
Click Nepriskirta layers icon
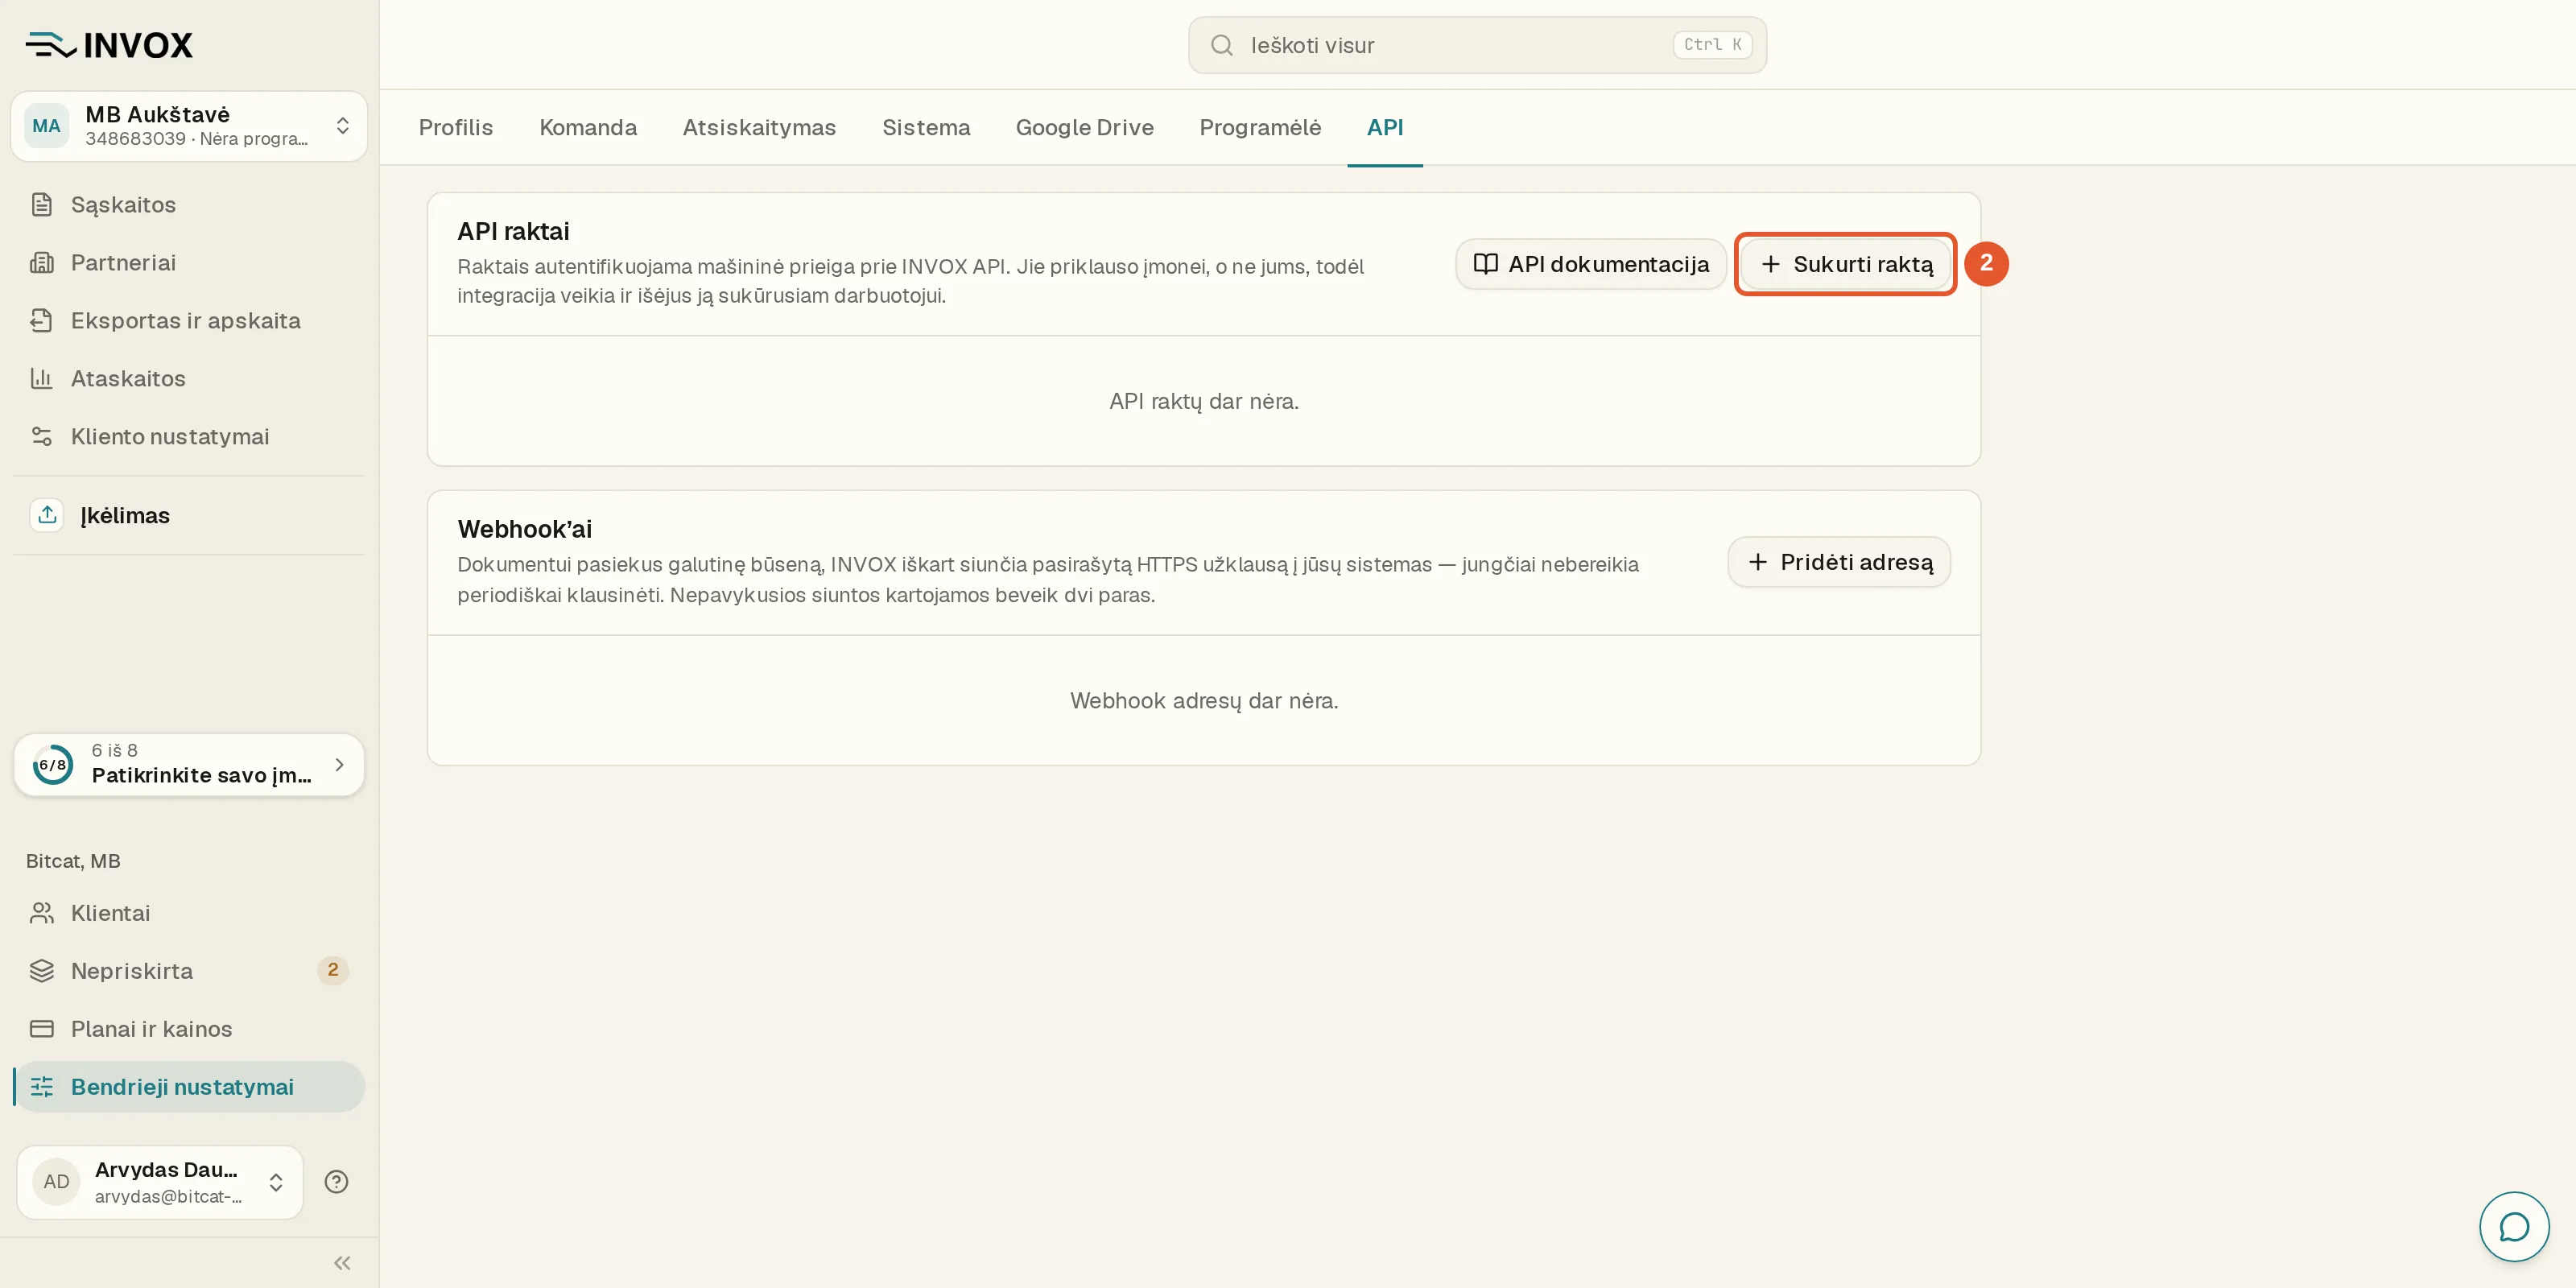41,971
